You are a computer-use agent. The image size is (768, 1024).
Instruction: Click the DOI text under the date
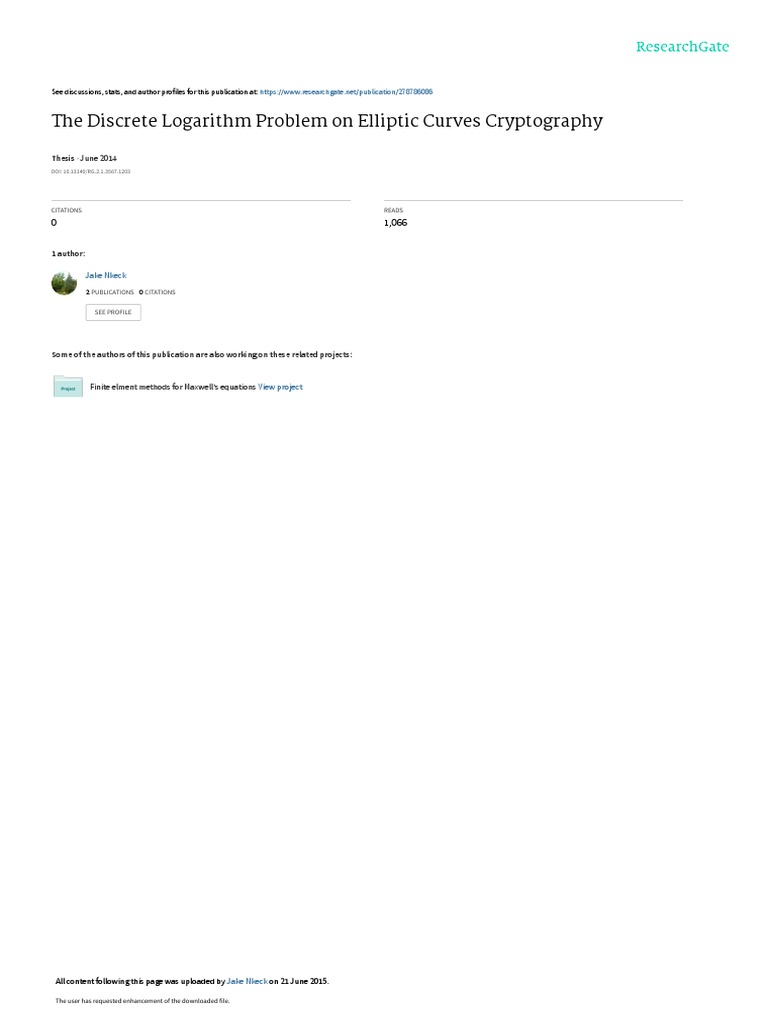click(91, 172)
